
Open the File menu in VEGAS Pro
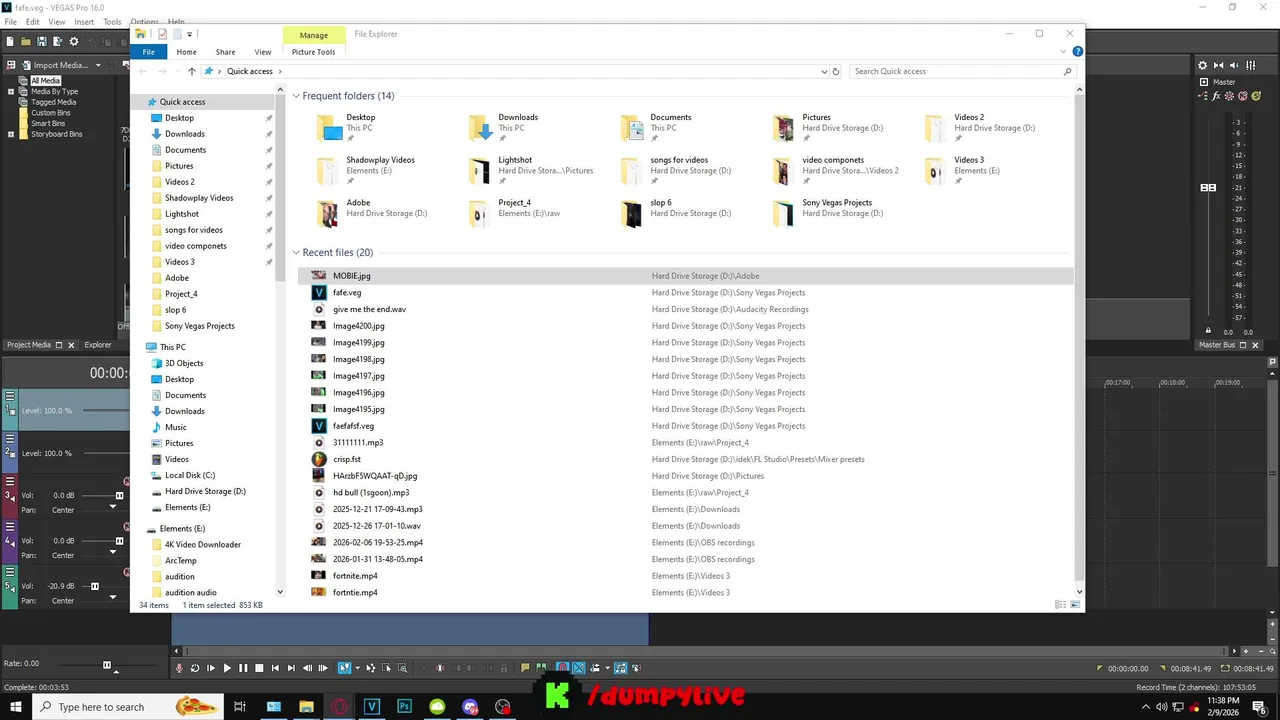(x=10, y=21)
